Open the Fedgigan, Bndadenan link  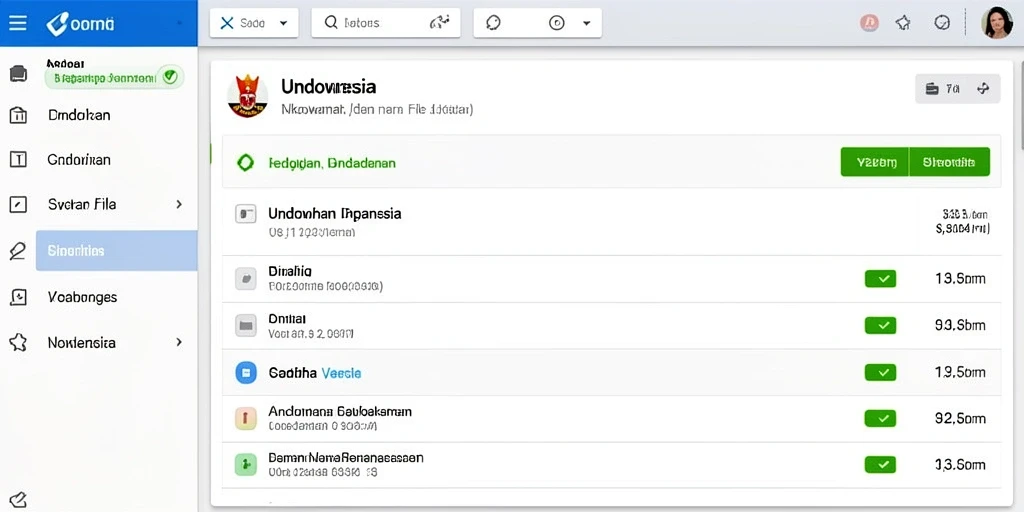tap(332, 163)
